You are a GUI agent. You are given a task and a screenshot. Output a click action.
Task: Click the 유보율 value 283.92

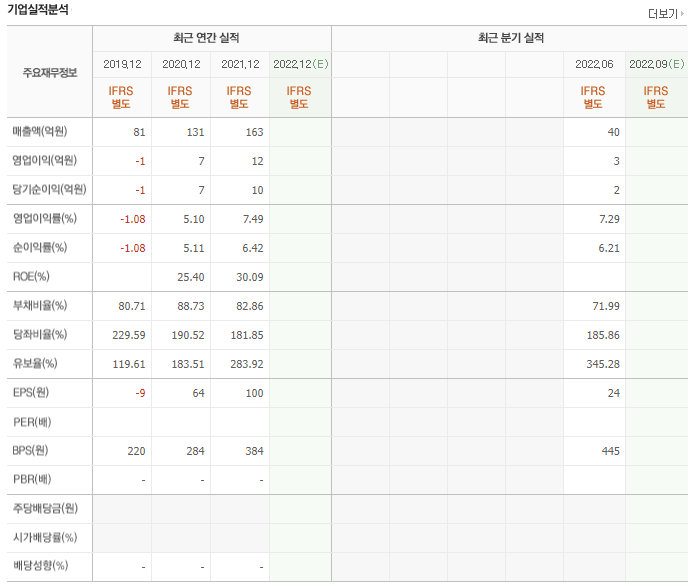(247, 364)
